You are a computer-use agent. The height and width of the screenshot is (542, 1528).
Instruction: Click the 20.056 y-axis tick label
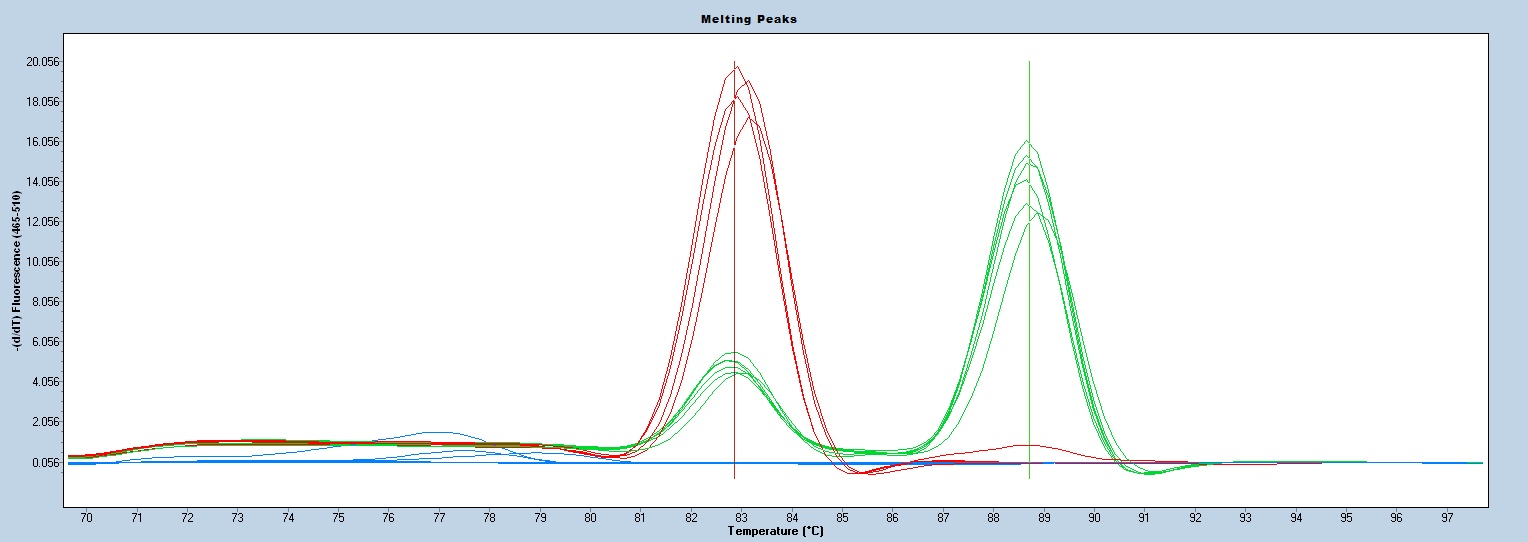tap(43, 62)
